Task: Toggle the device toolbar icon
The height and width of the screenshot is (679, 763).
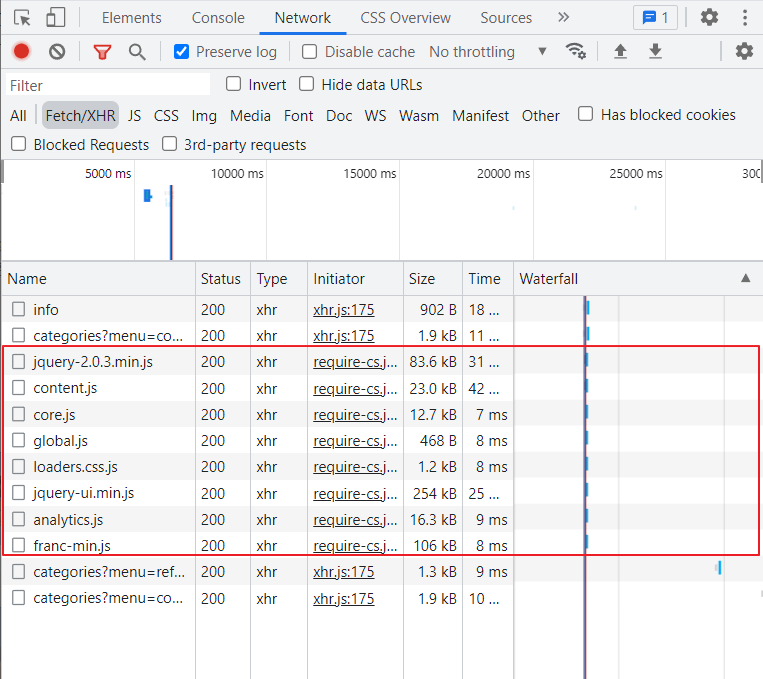Action: point(55,18)
